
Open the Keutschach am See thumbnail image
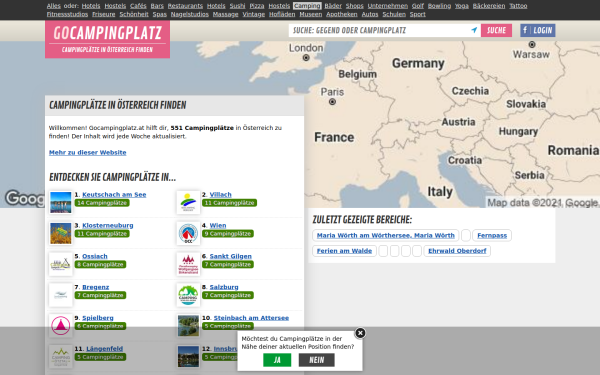coord(60,202)
